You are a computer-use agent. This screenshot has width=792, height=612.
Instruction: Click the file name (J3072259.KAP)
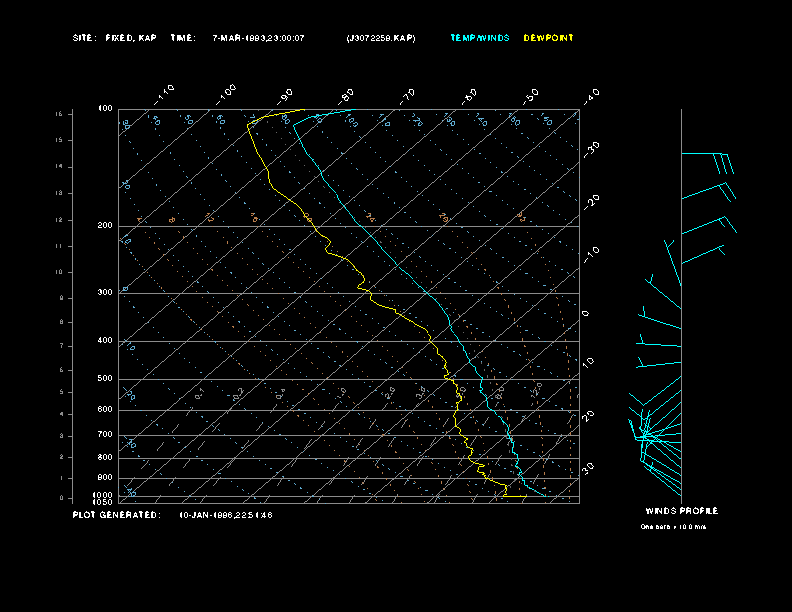[380, 38]
